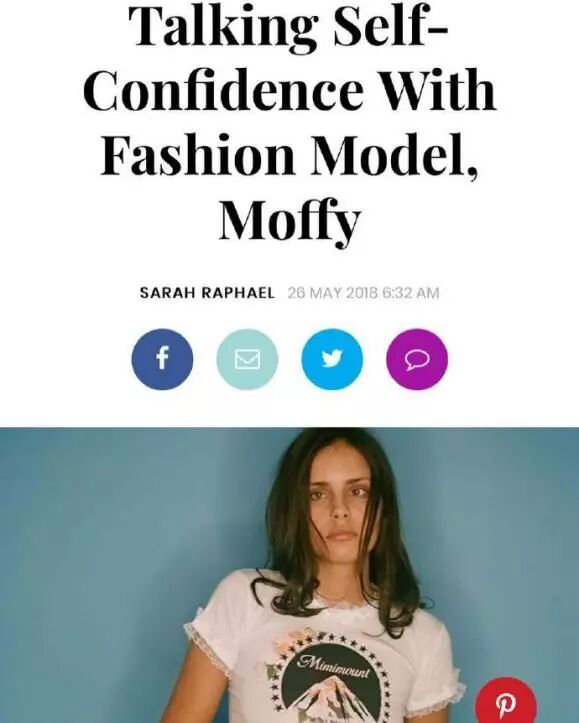Screen dimensions: 579x723
Task: Open comments with purple speech bubble icon
Action: [417, 359]
